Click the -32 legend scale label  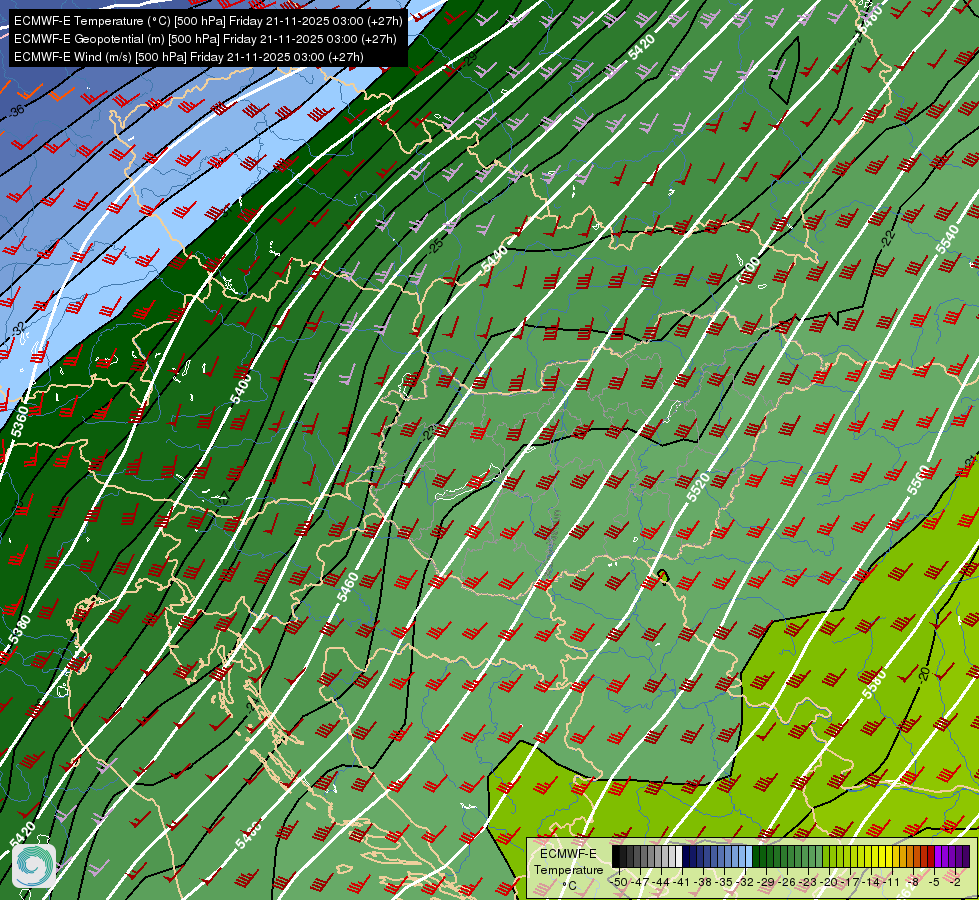coord(745,882)
